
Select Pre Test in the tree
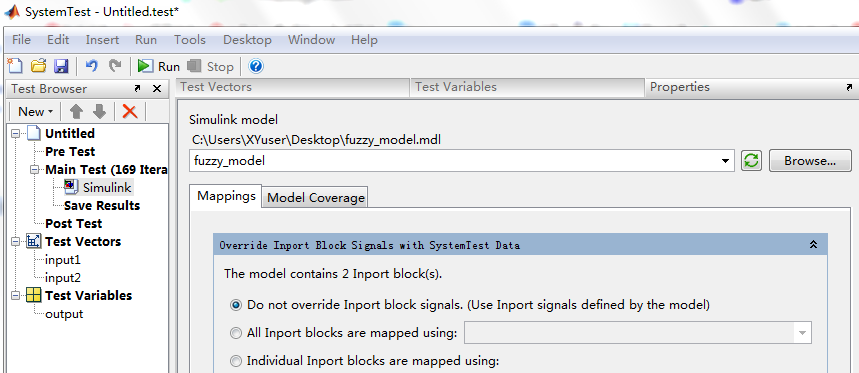70,152
